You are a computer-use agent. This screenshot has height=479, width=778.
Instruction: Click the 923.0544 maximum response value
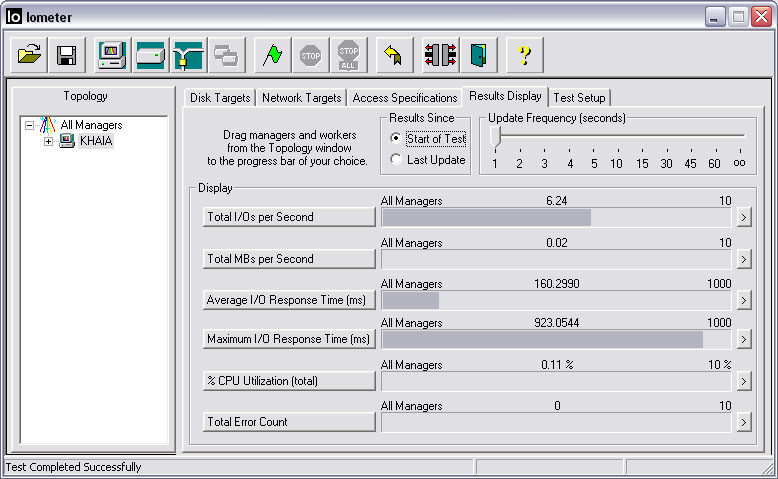coord(556,323)
